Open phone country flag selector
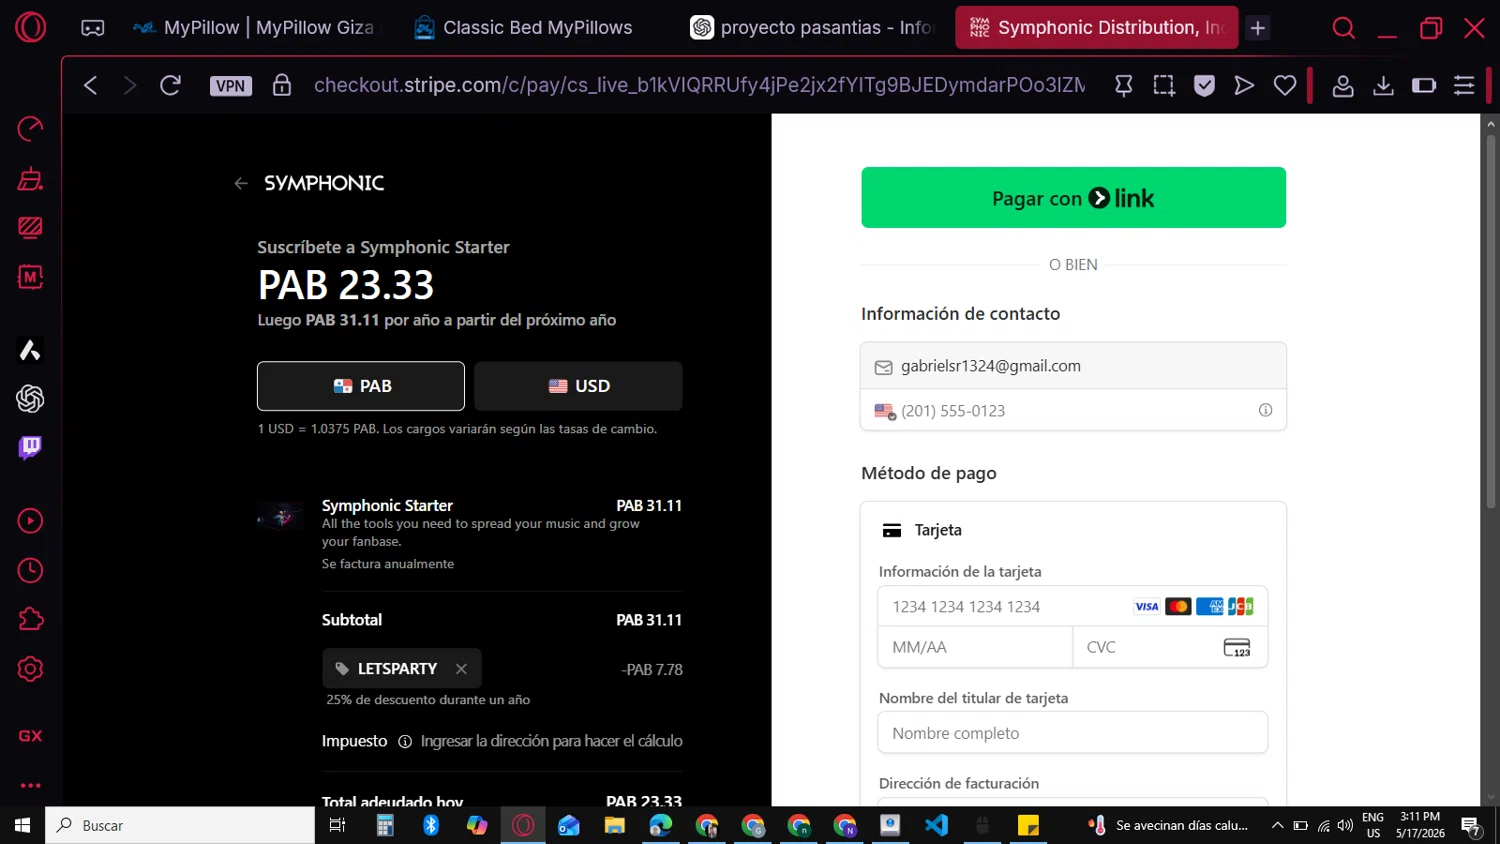This screenshot has width=1500, height=844. click(x=885, y=411)
